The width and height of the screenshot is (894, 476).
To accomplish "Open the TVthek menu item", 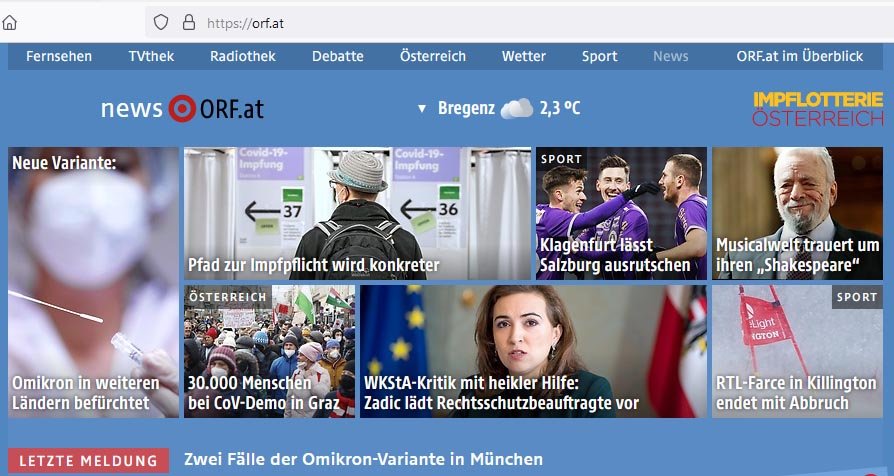I will click(151, 56).
